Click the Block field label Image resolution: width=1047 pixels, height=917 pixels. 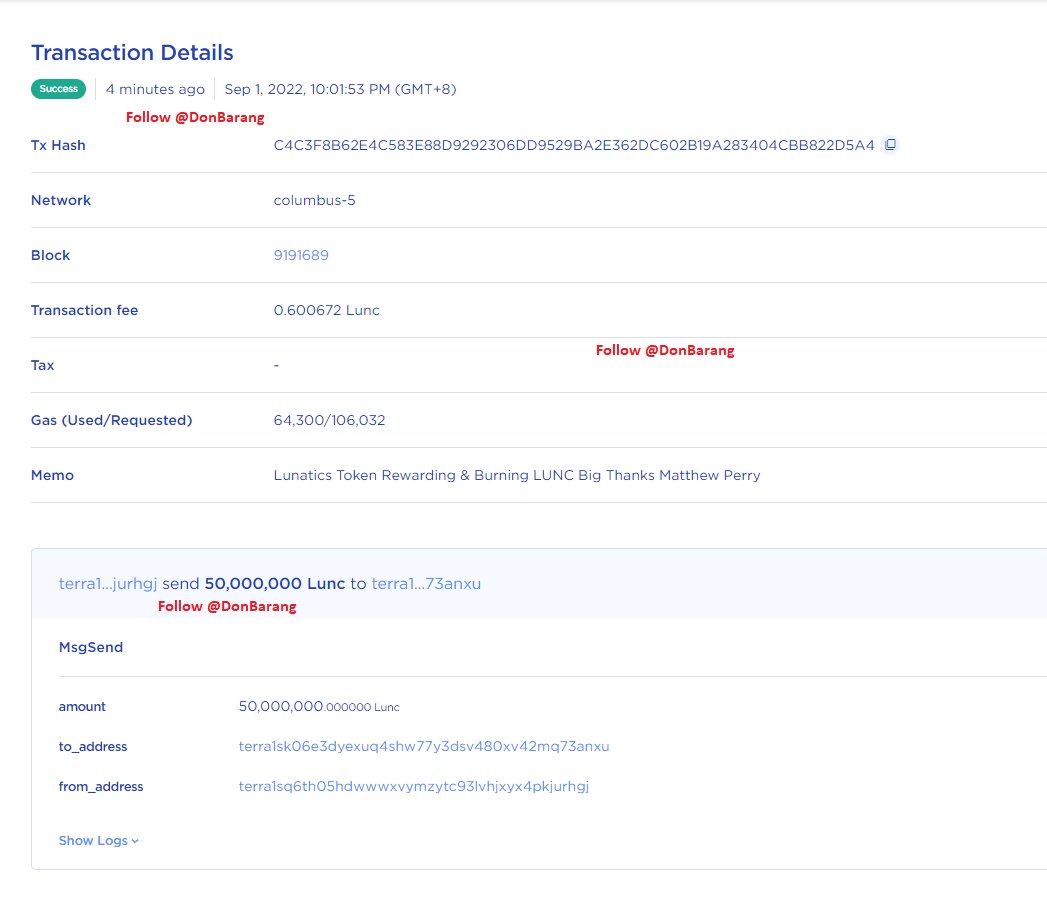point(50,255)
